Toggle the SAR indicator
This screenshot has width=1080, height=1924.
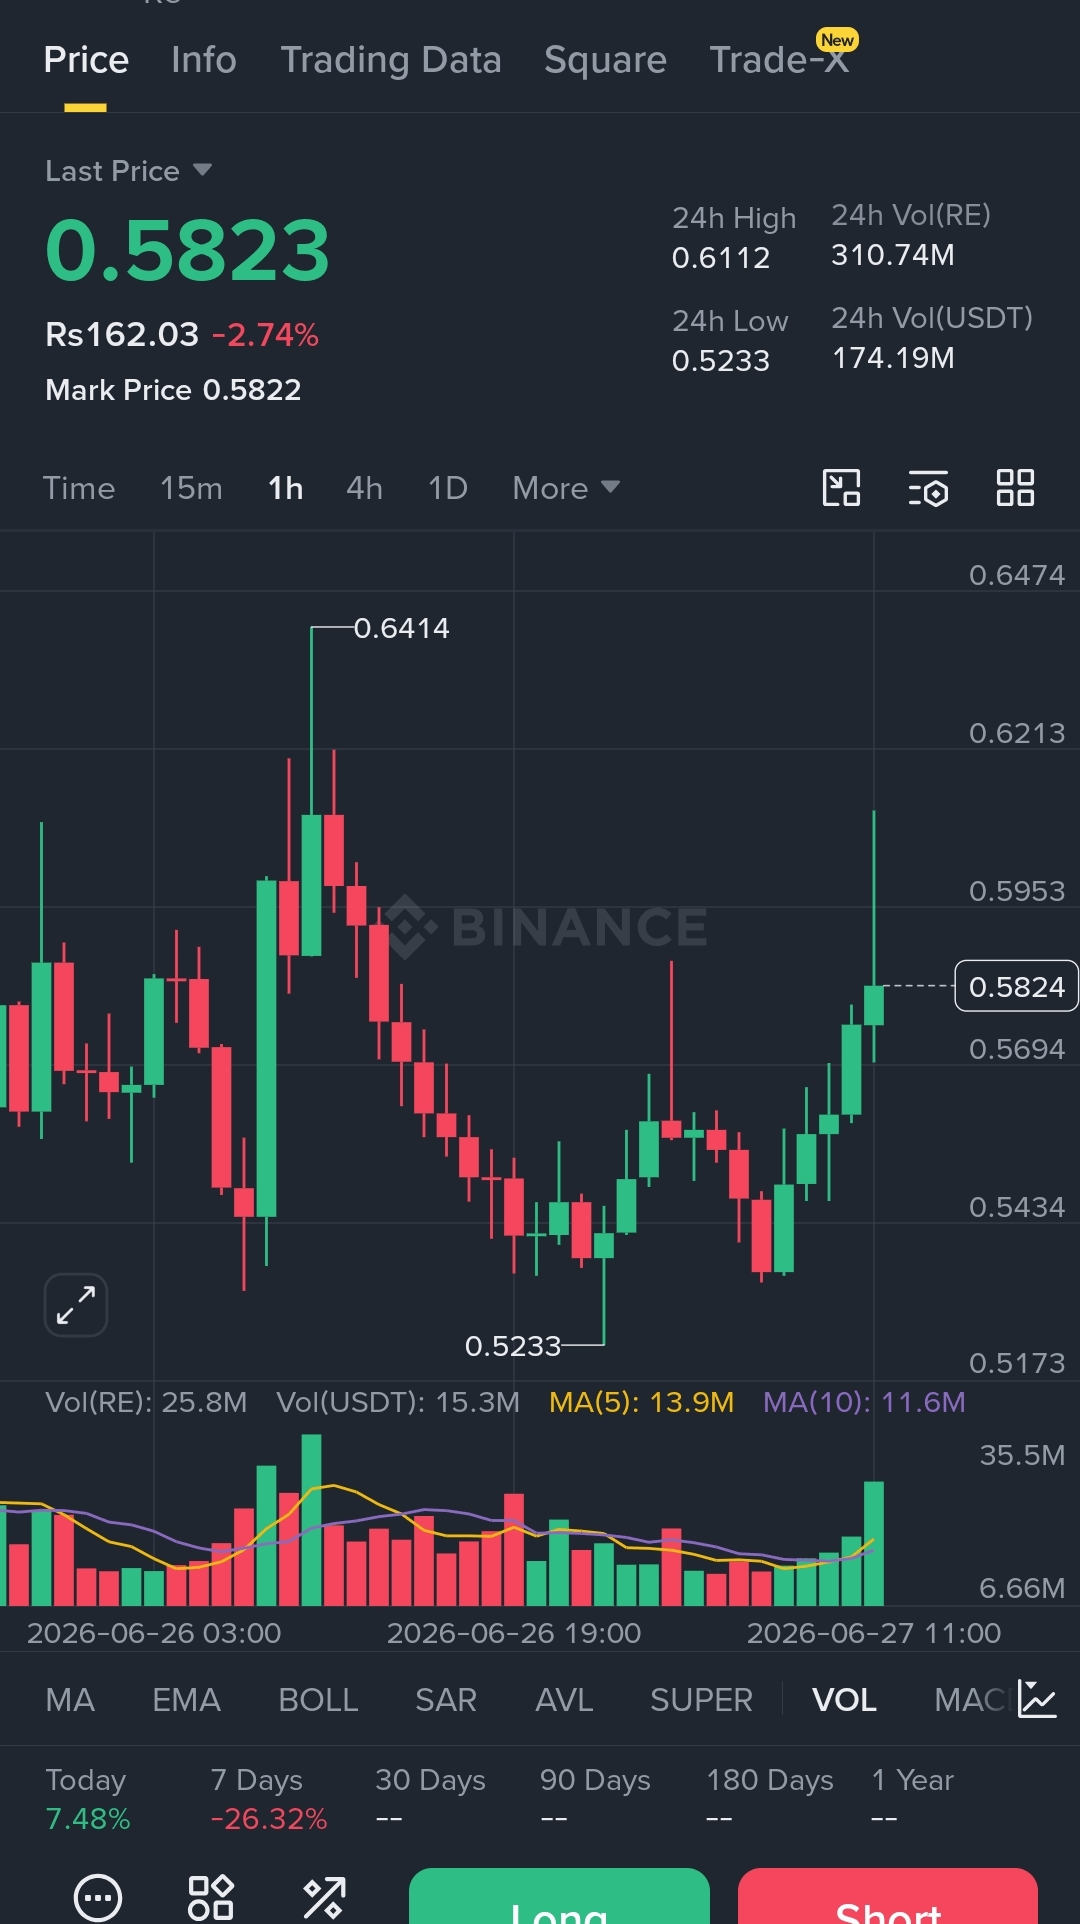click(x=446, y=1700)
